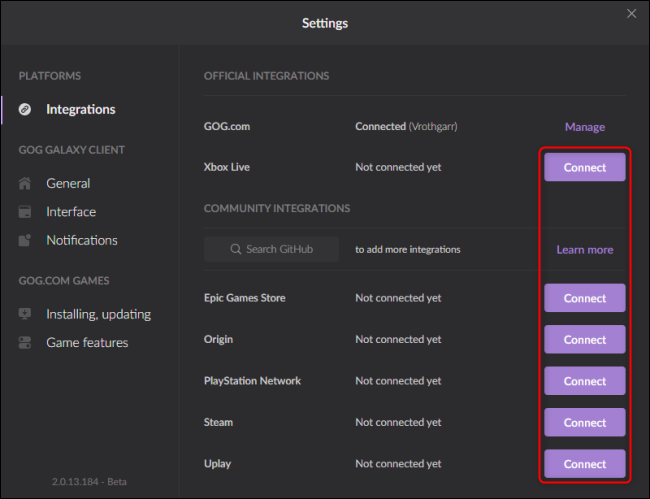This screenshot has width=650, height=499.
Task: Click the Integrations icon in the sidebar
Action: [25, 110]
